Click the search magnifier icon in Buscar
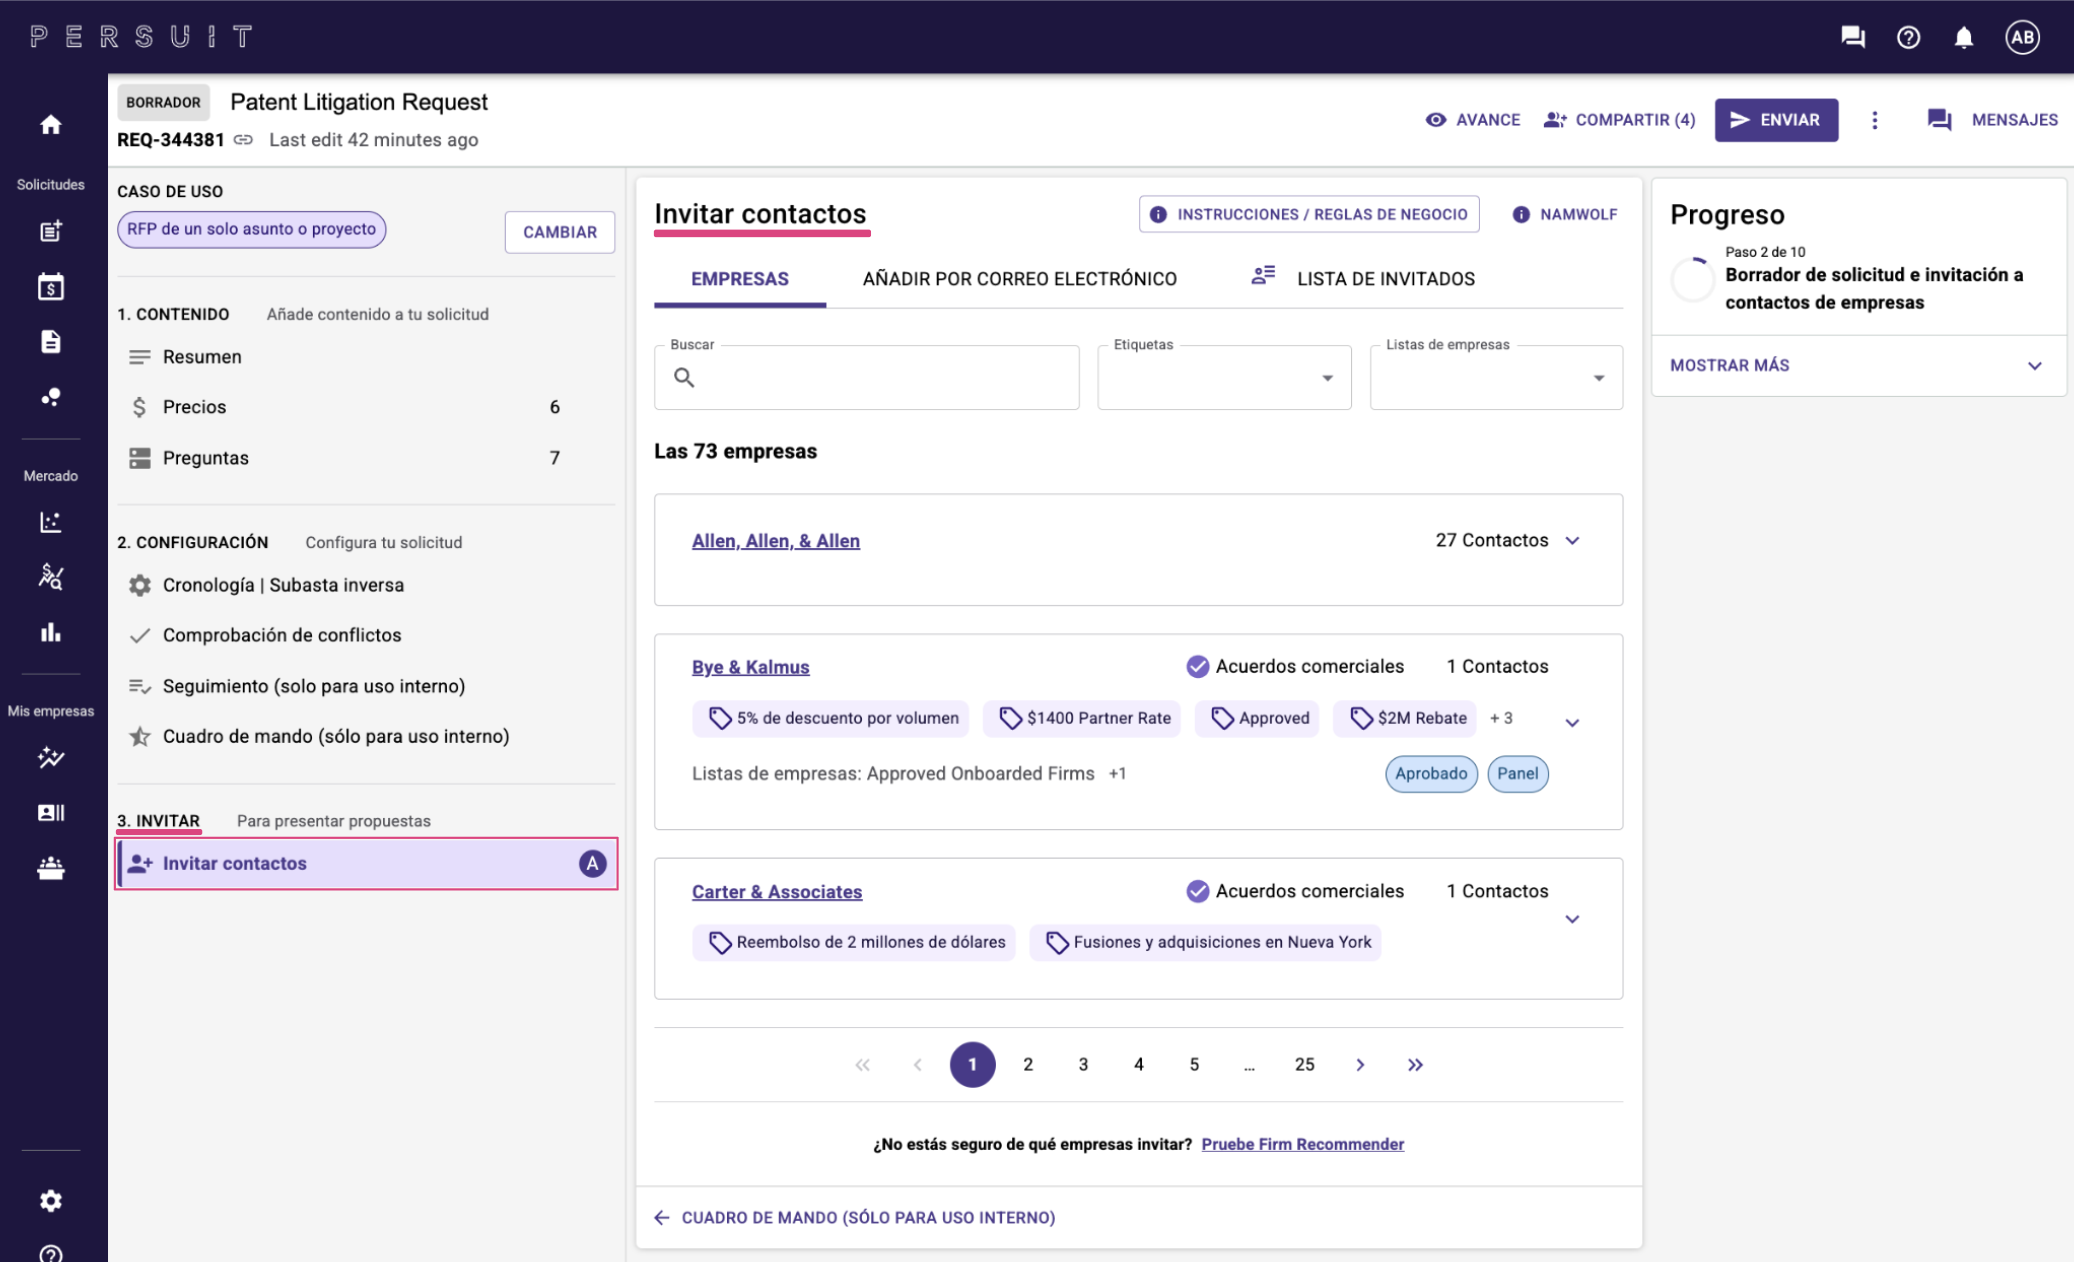 tap(684, 377)
